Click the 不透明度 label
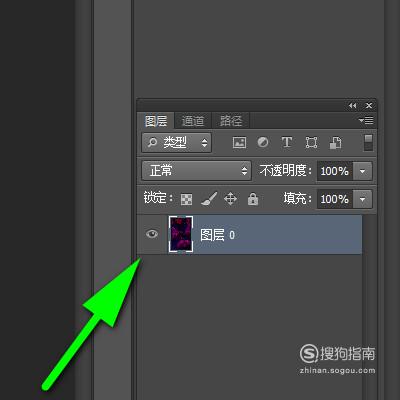 pos(286,171)
